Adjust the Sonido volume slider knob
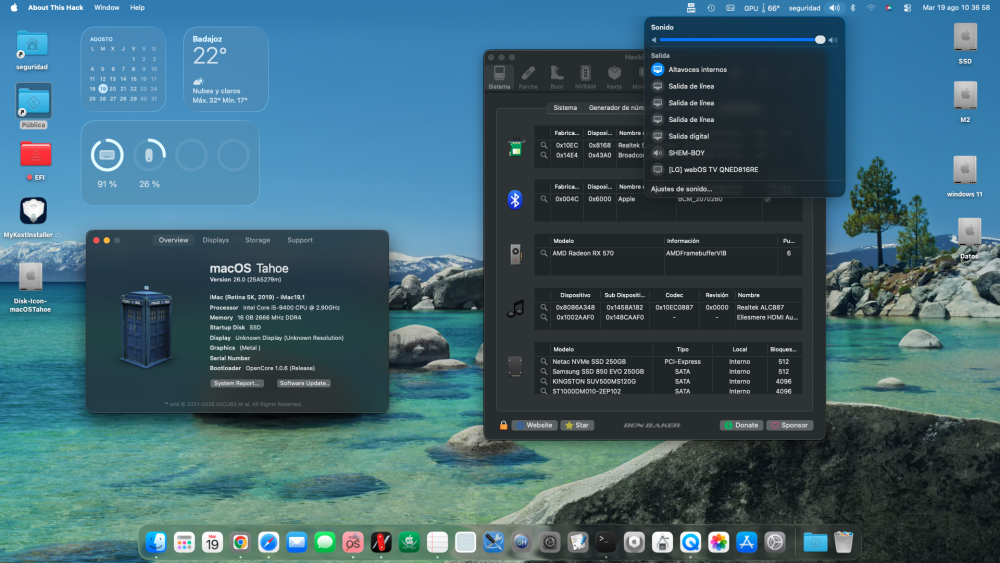The width and height of the screenshot is (1000, 563). 820,40
